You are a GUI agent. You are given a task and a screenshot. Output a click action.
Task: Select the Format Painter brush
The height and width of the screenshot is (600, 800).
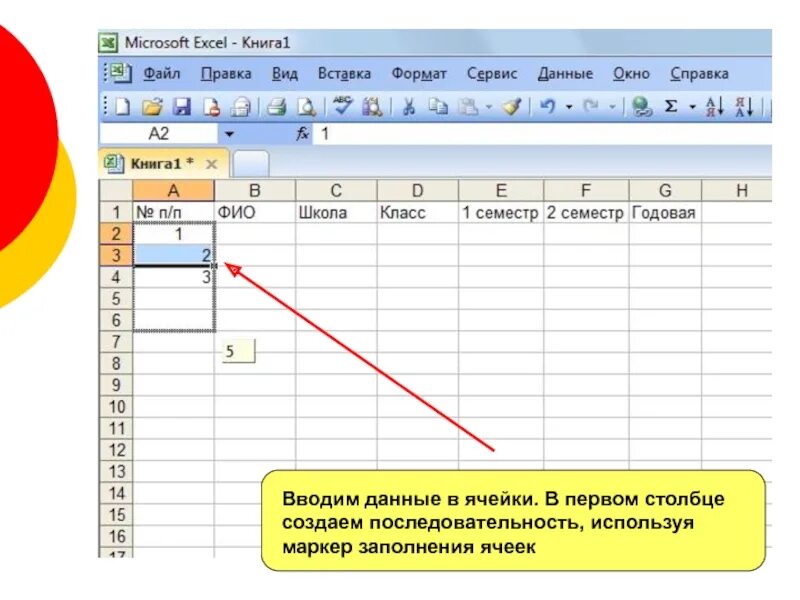tap(511, 107)
